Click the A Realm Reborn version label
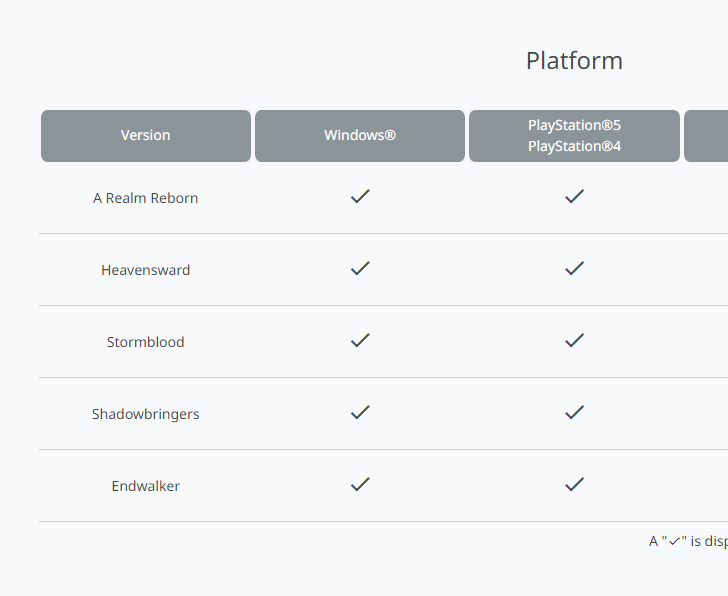The width and height of the screenshot is (728, 596). [x=145, y=198]
